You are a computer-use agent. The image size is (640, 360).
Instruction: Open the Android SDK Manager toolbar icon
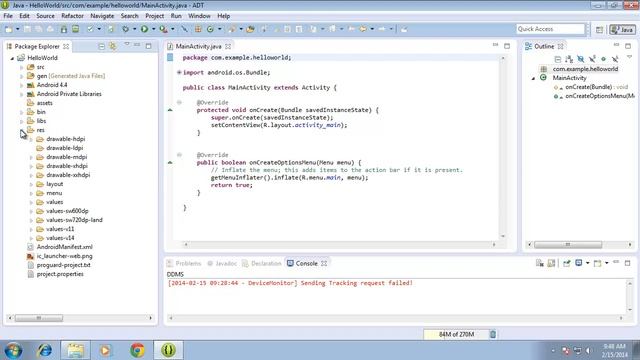(x=64, y=29)
